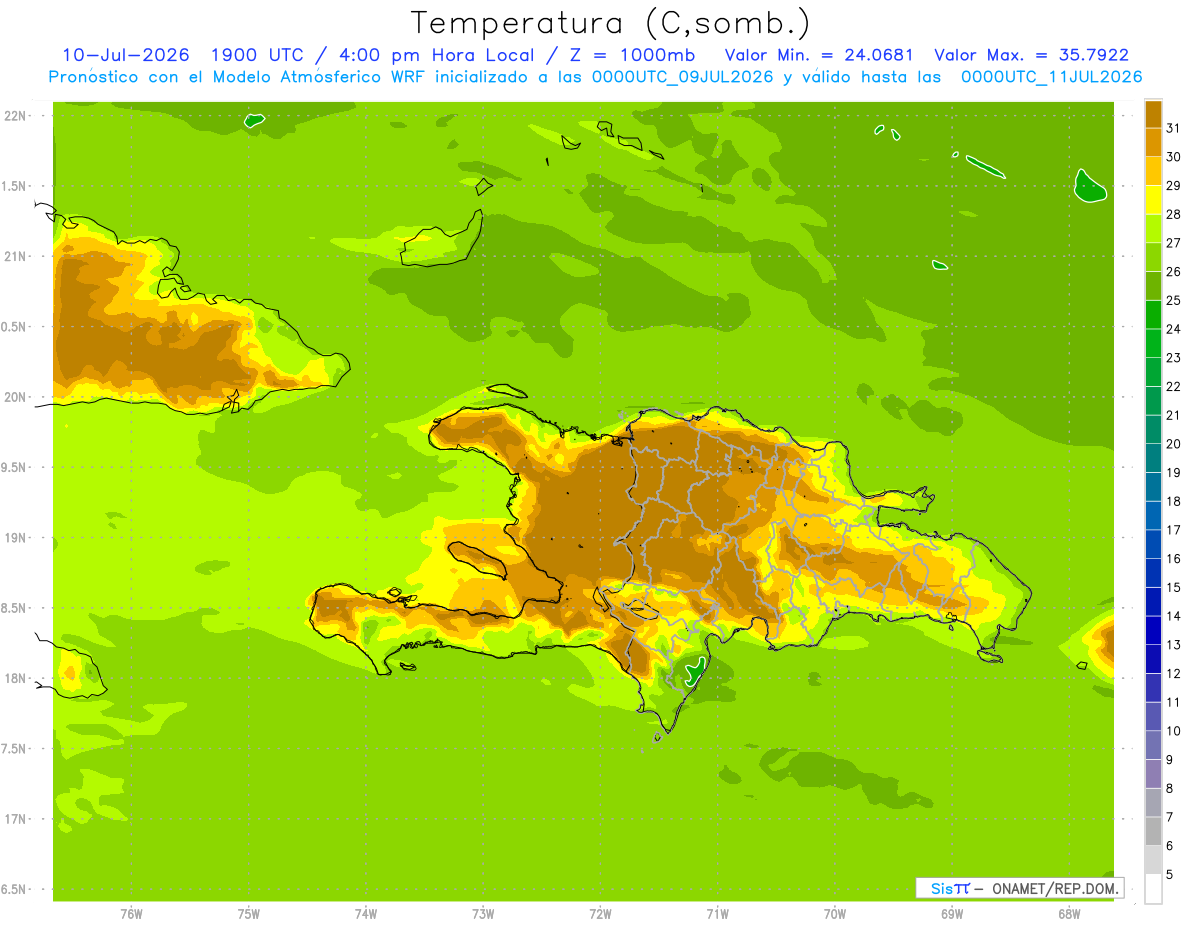Click the "Temperatura (C,somb.)" map title
Image resolution: width=1200 pixels, height=927 pixels.
(x=611, y=23)
